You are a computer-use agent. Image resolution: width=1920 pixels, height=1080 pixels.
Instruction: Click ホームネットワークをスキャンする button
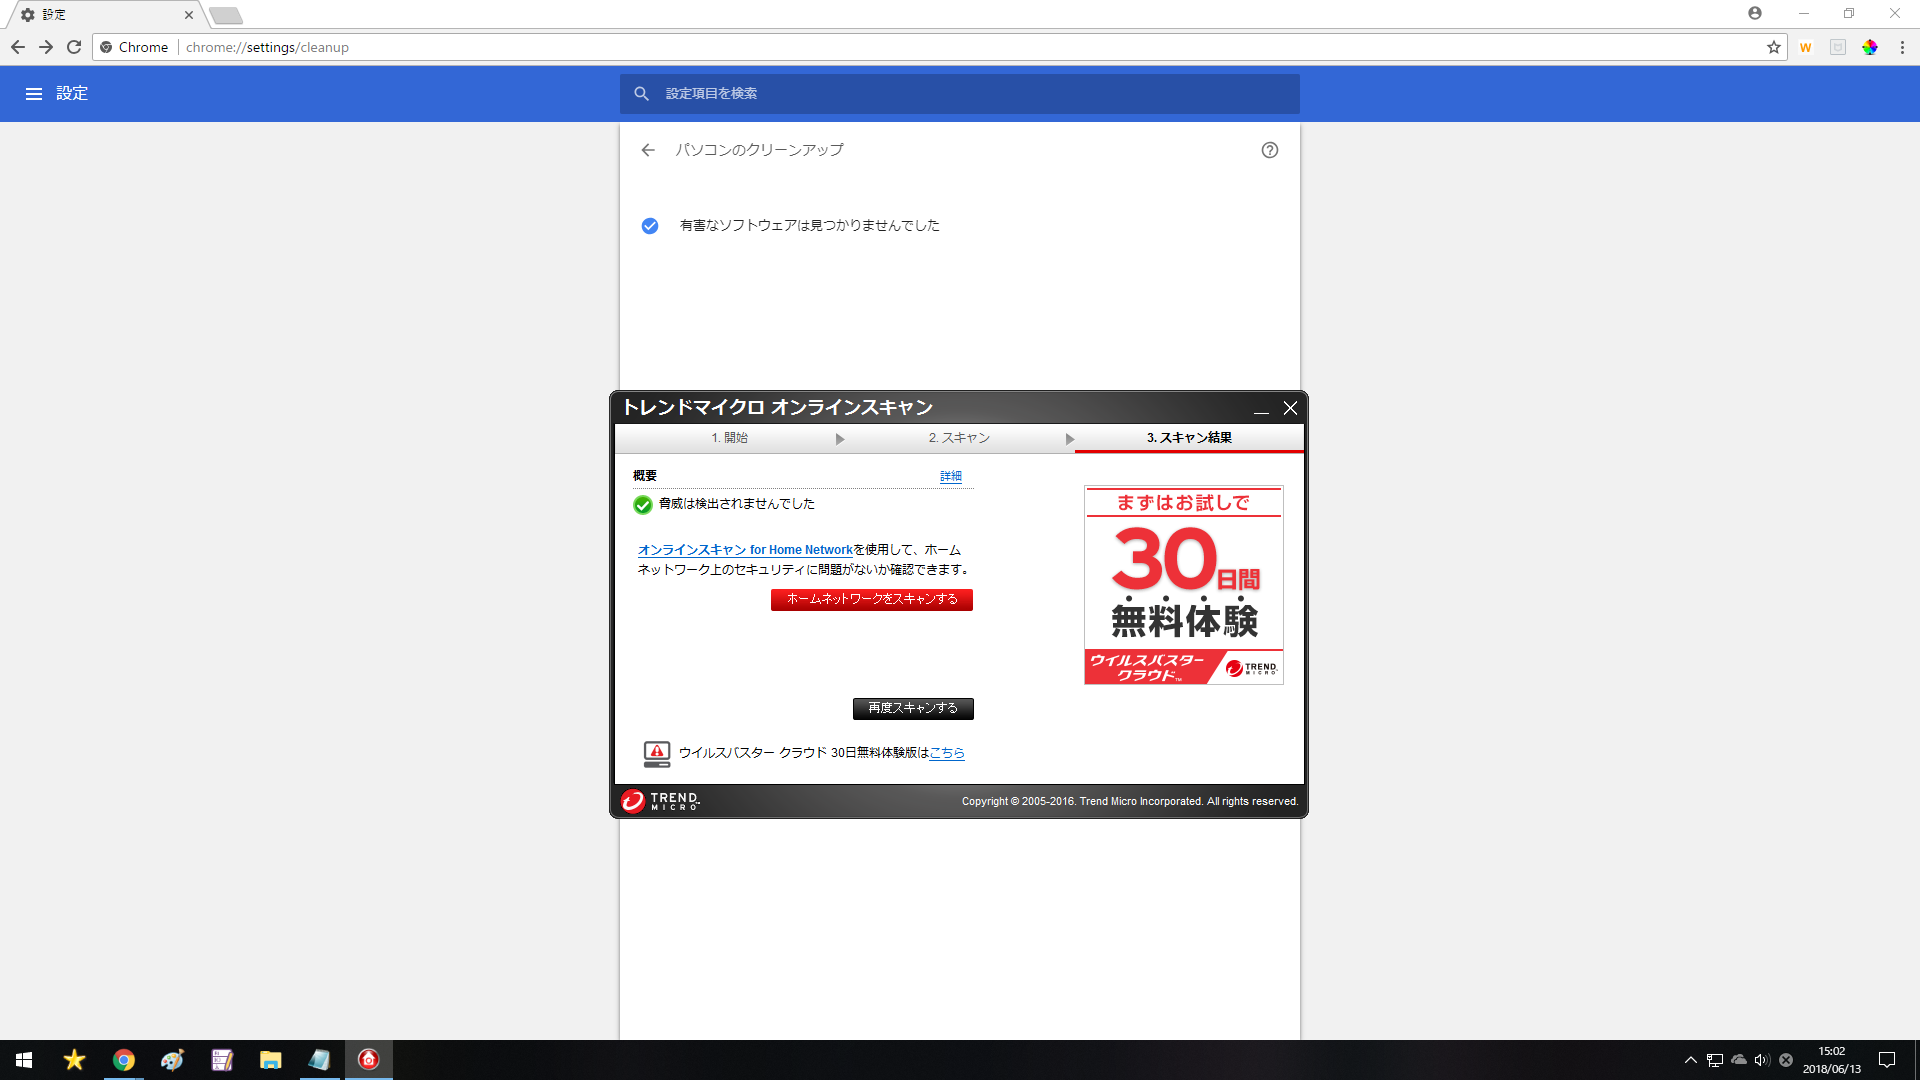[872, 599]
